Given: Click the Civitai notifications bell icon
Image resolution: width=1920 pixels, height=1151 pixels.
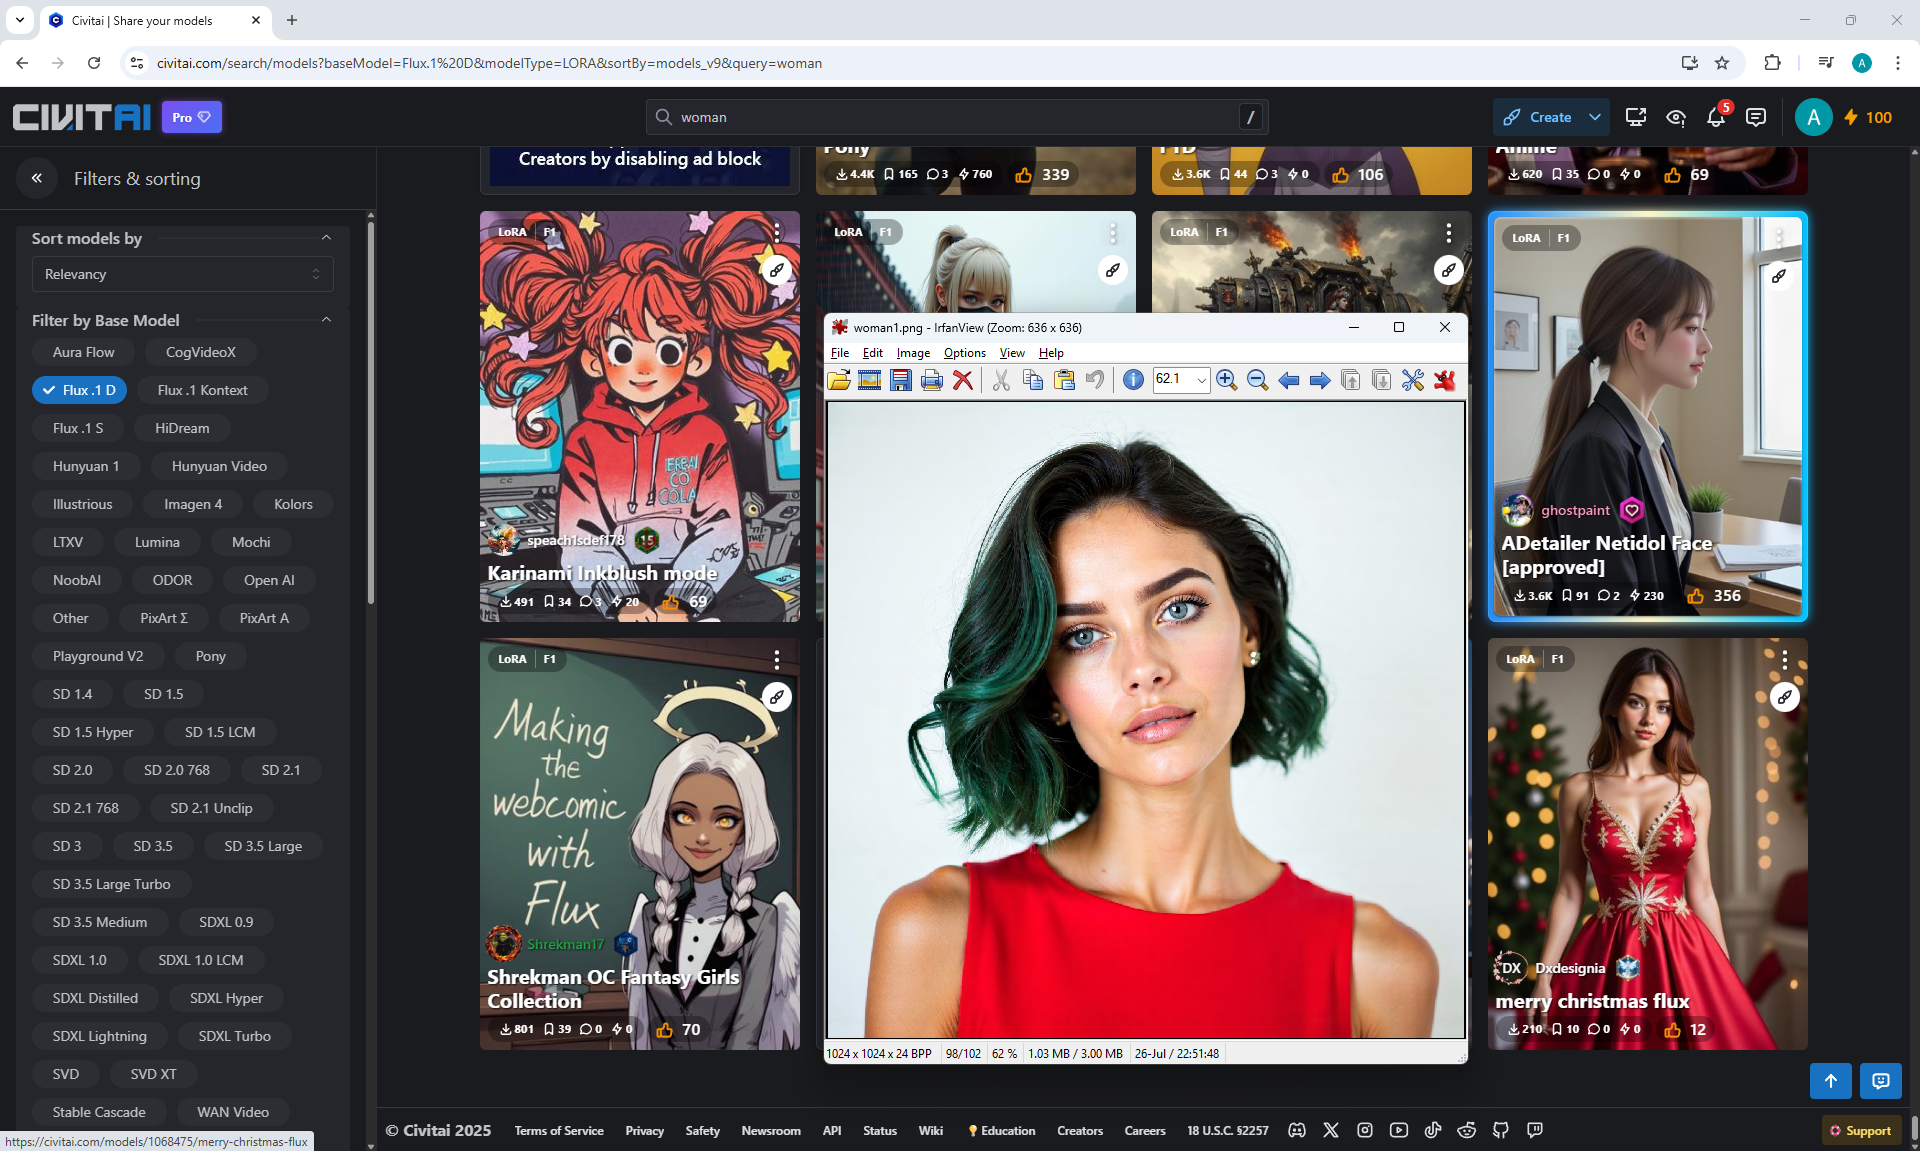Looking at the screenshot, I should (1715, 117).
